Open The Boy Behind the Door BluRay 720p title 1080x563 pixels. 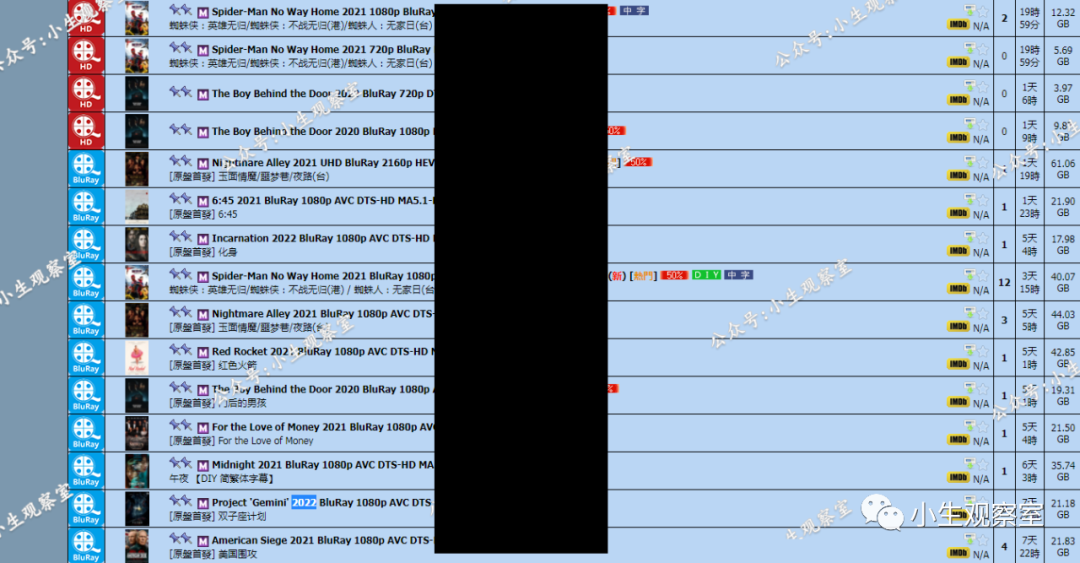point(323,94)
